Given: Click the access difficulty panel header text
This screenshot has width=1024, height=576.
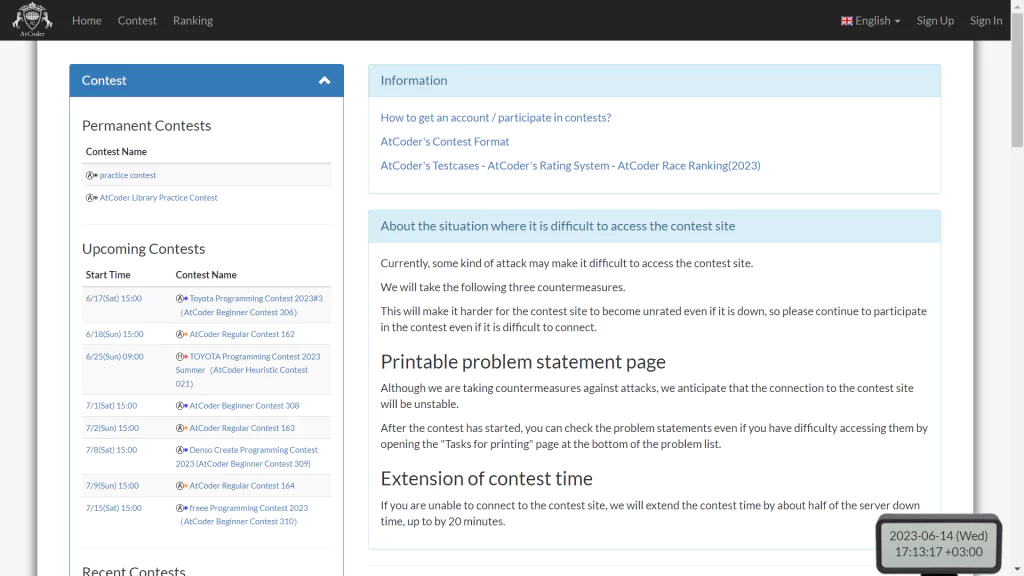Looking at the screenshot, I should tap(558, 226).
